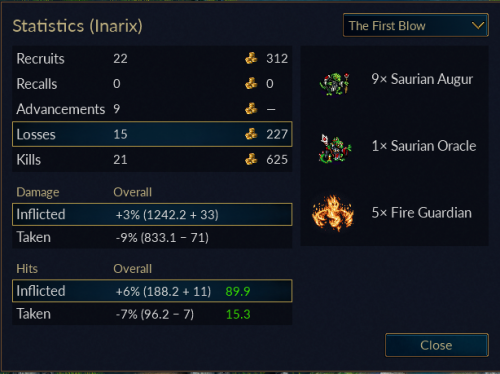Image resolution: width=500 pixels, height=374 pixels.
Task: Click the gold coins icon in Advancements row
Action: coord(251,109)
